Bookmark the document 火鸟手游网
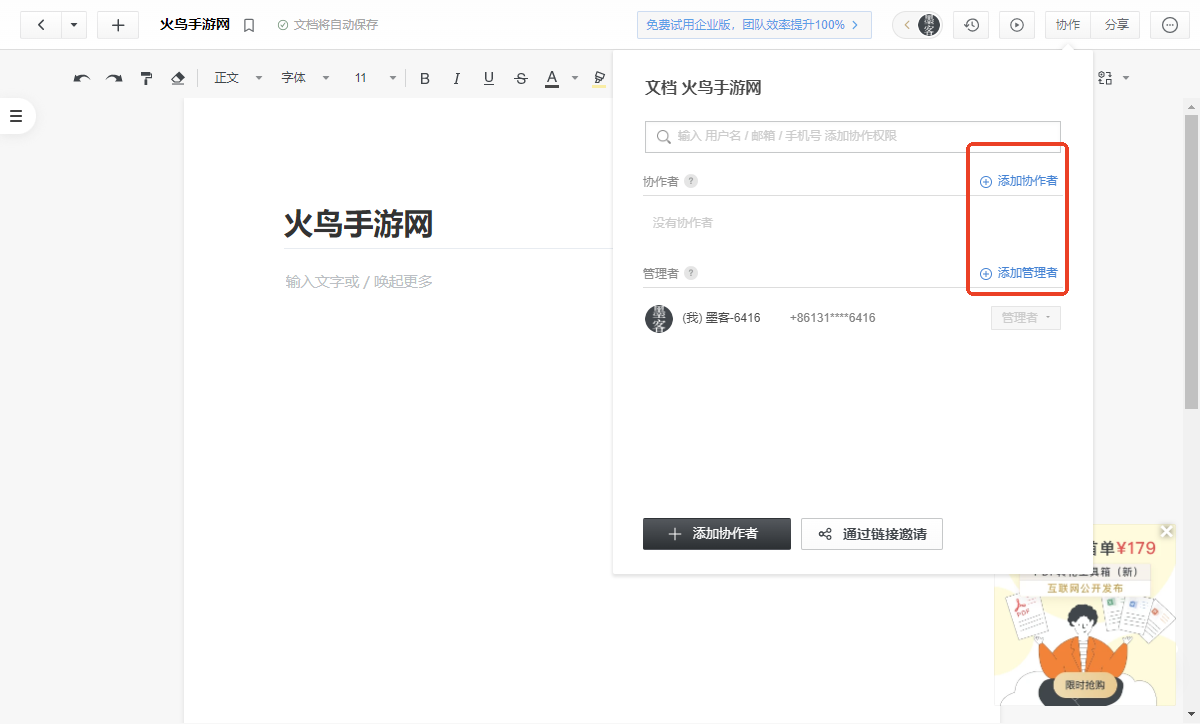This screenshot has height=724, width=1200. coord(249,25)
